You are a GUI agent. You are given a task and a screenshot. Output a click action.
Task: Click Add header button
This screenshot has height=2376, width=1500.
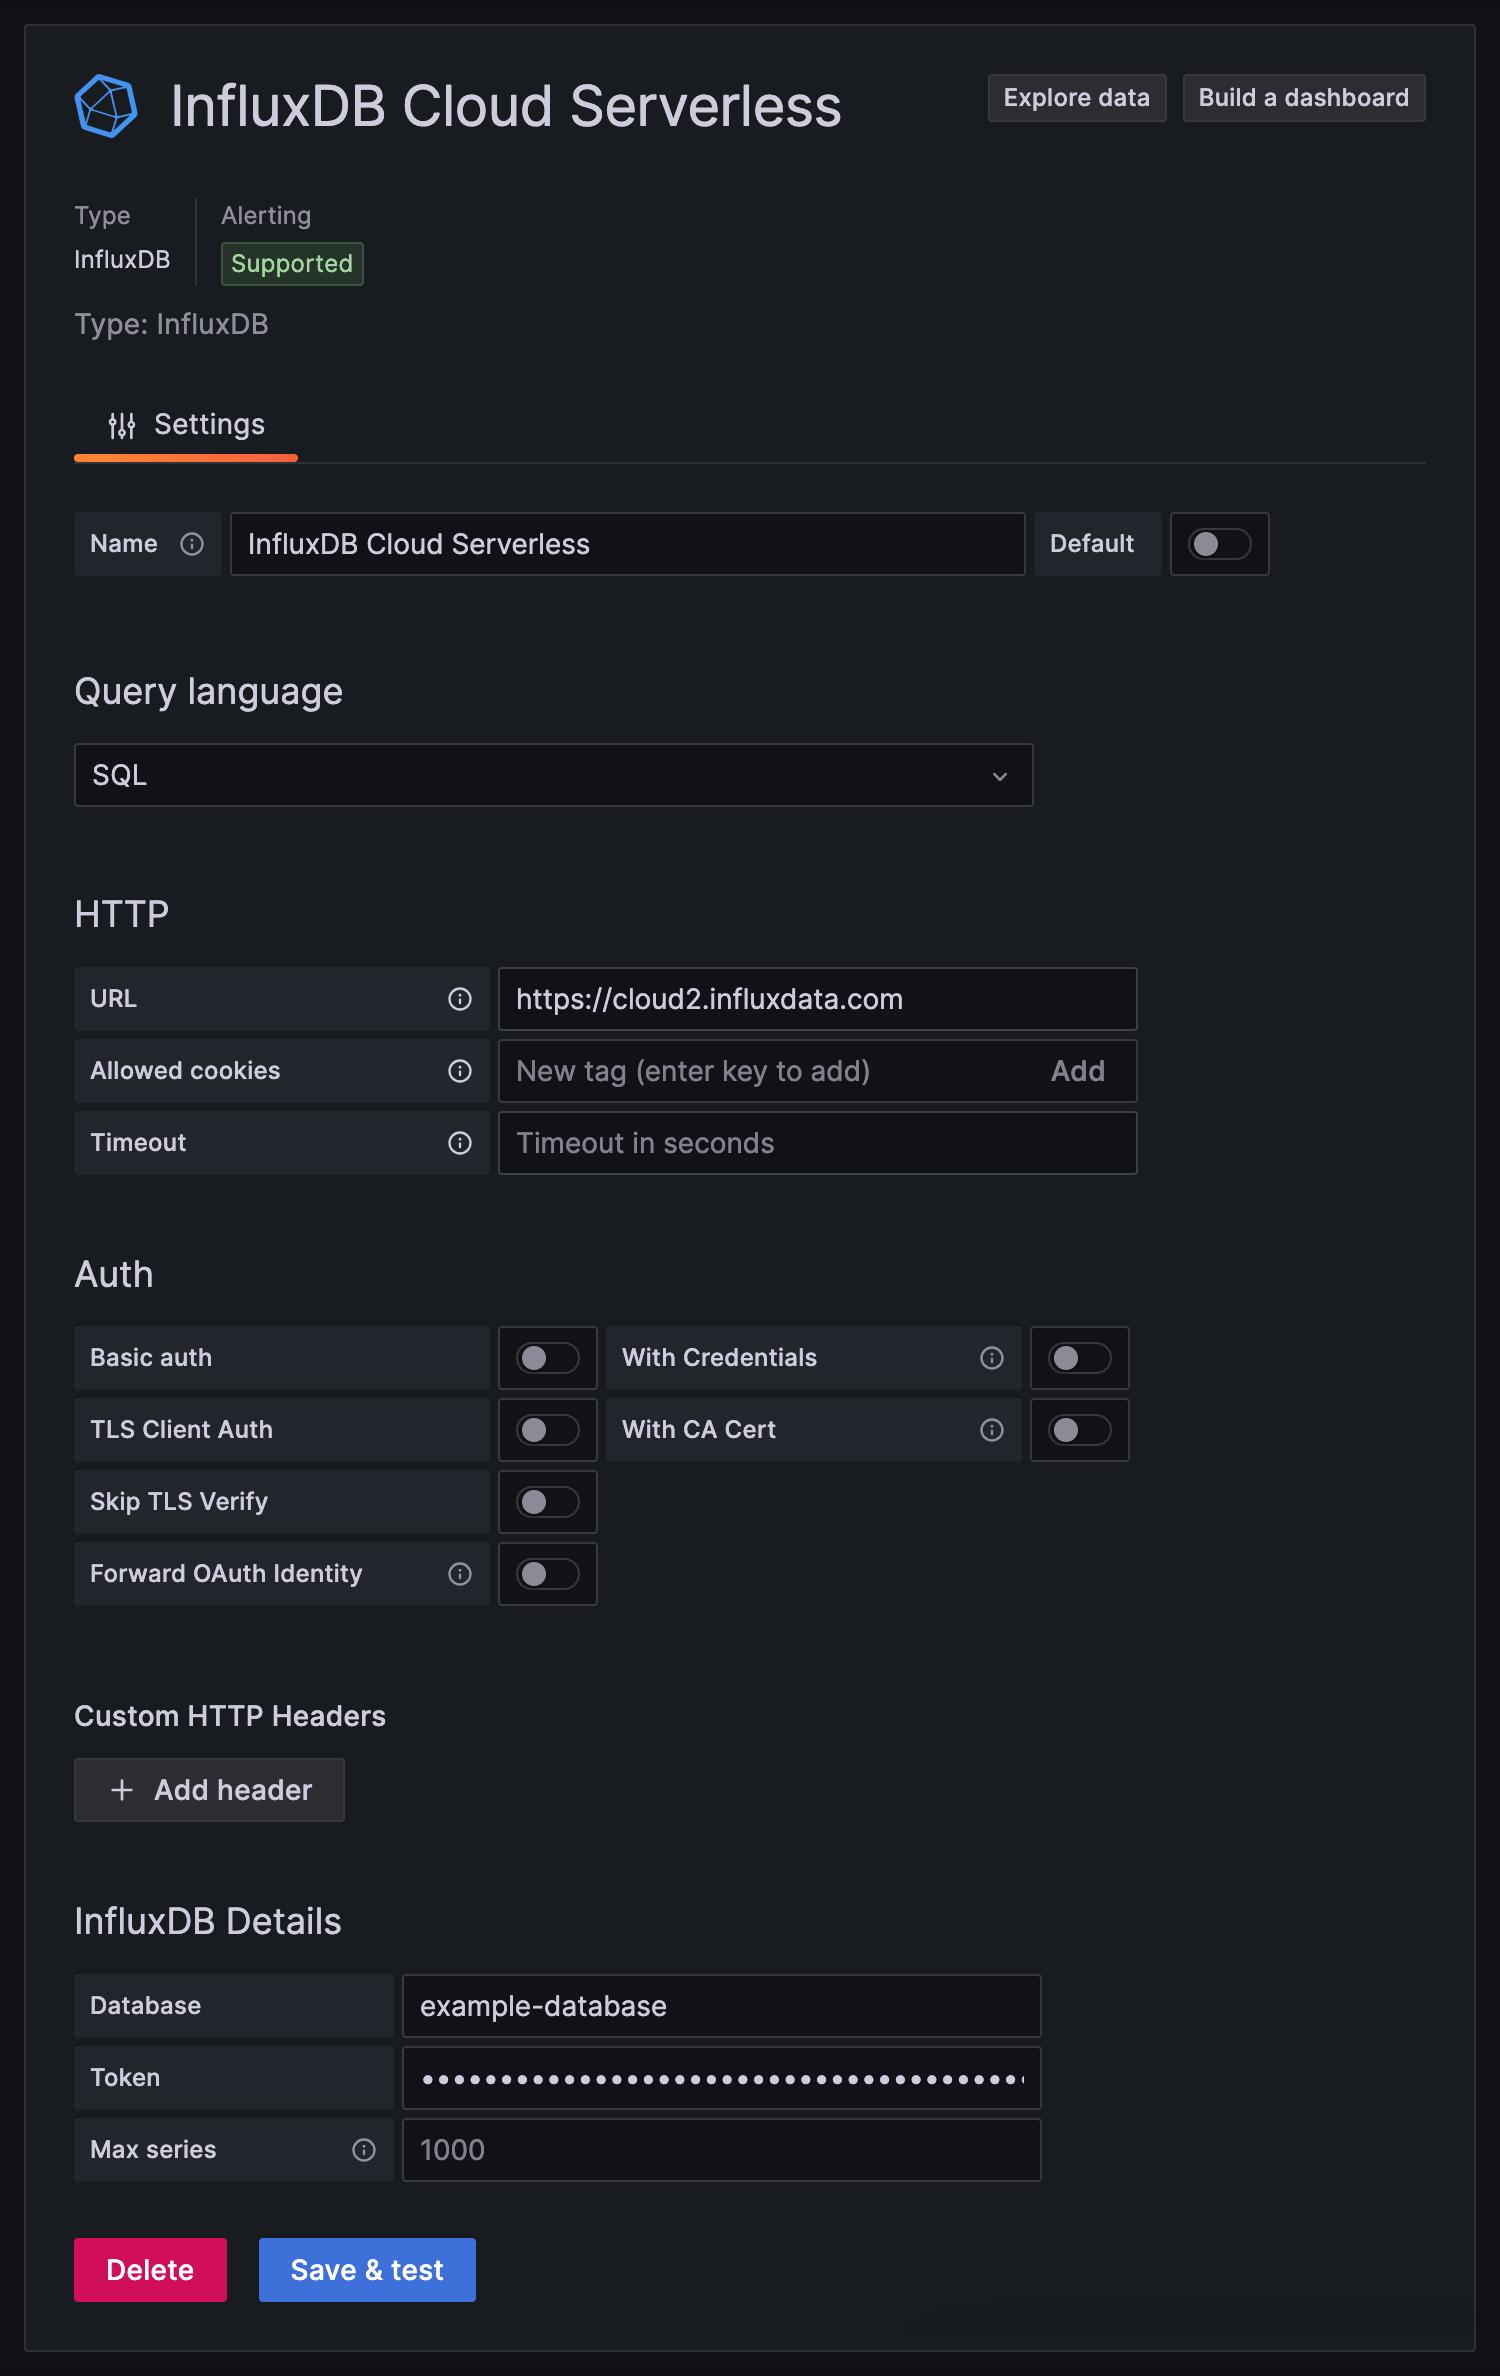click(x=209, y=1790)
